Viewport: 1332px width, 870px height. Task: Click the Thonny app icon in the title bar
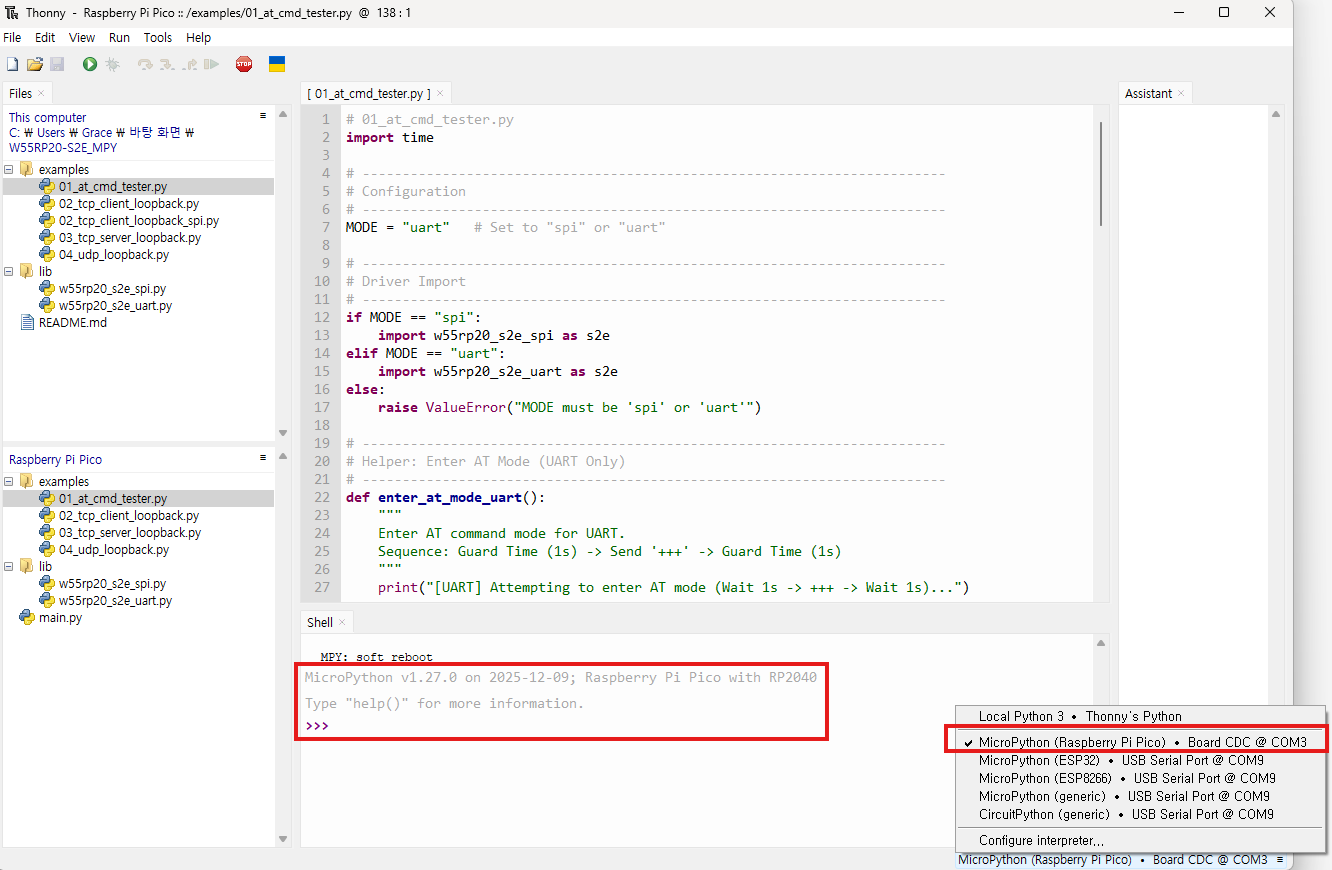pos(12,13)
